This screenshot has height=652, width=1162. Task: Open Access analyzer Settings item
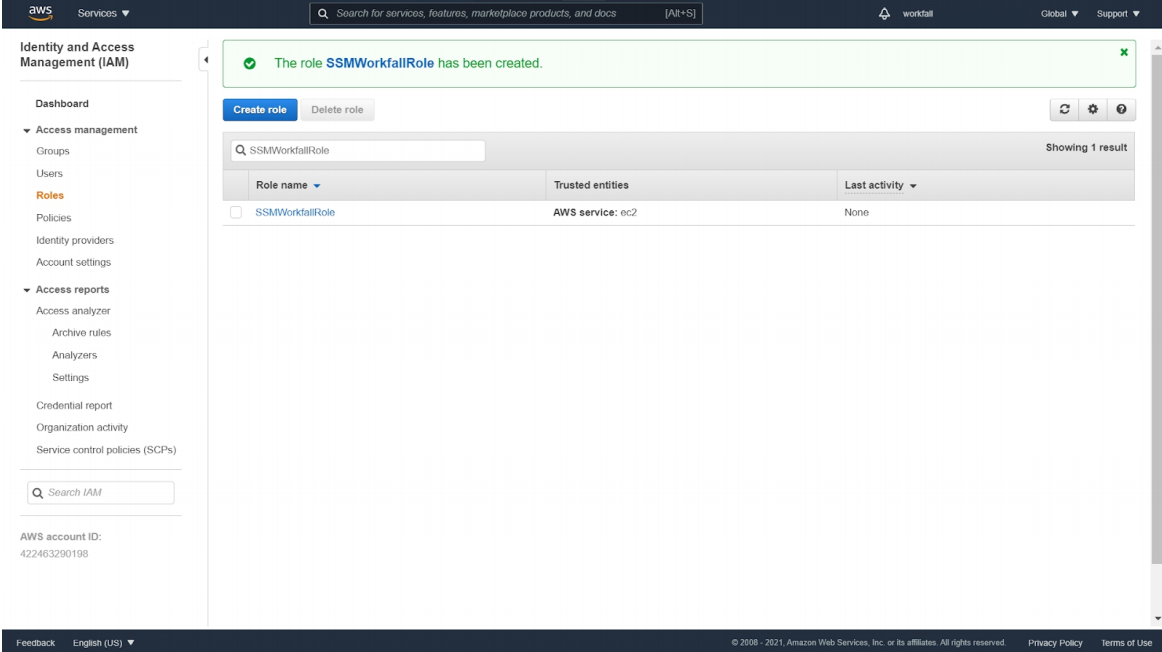point(70,377)
